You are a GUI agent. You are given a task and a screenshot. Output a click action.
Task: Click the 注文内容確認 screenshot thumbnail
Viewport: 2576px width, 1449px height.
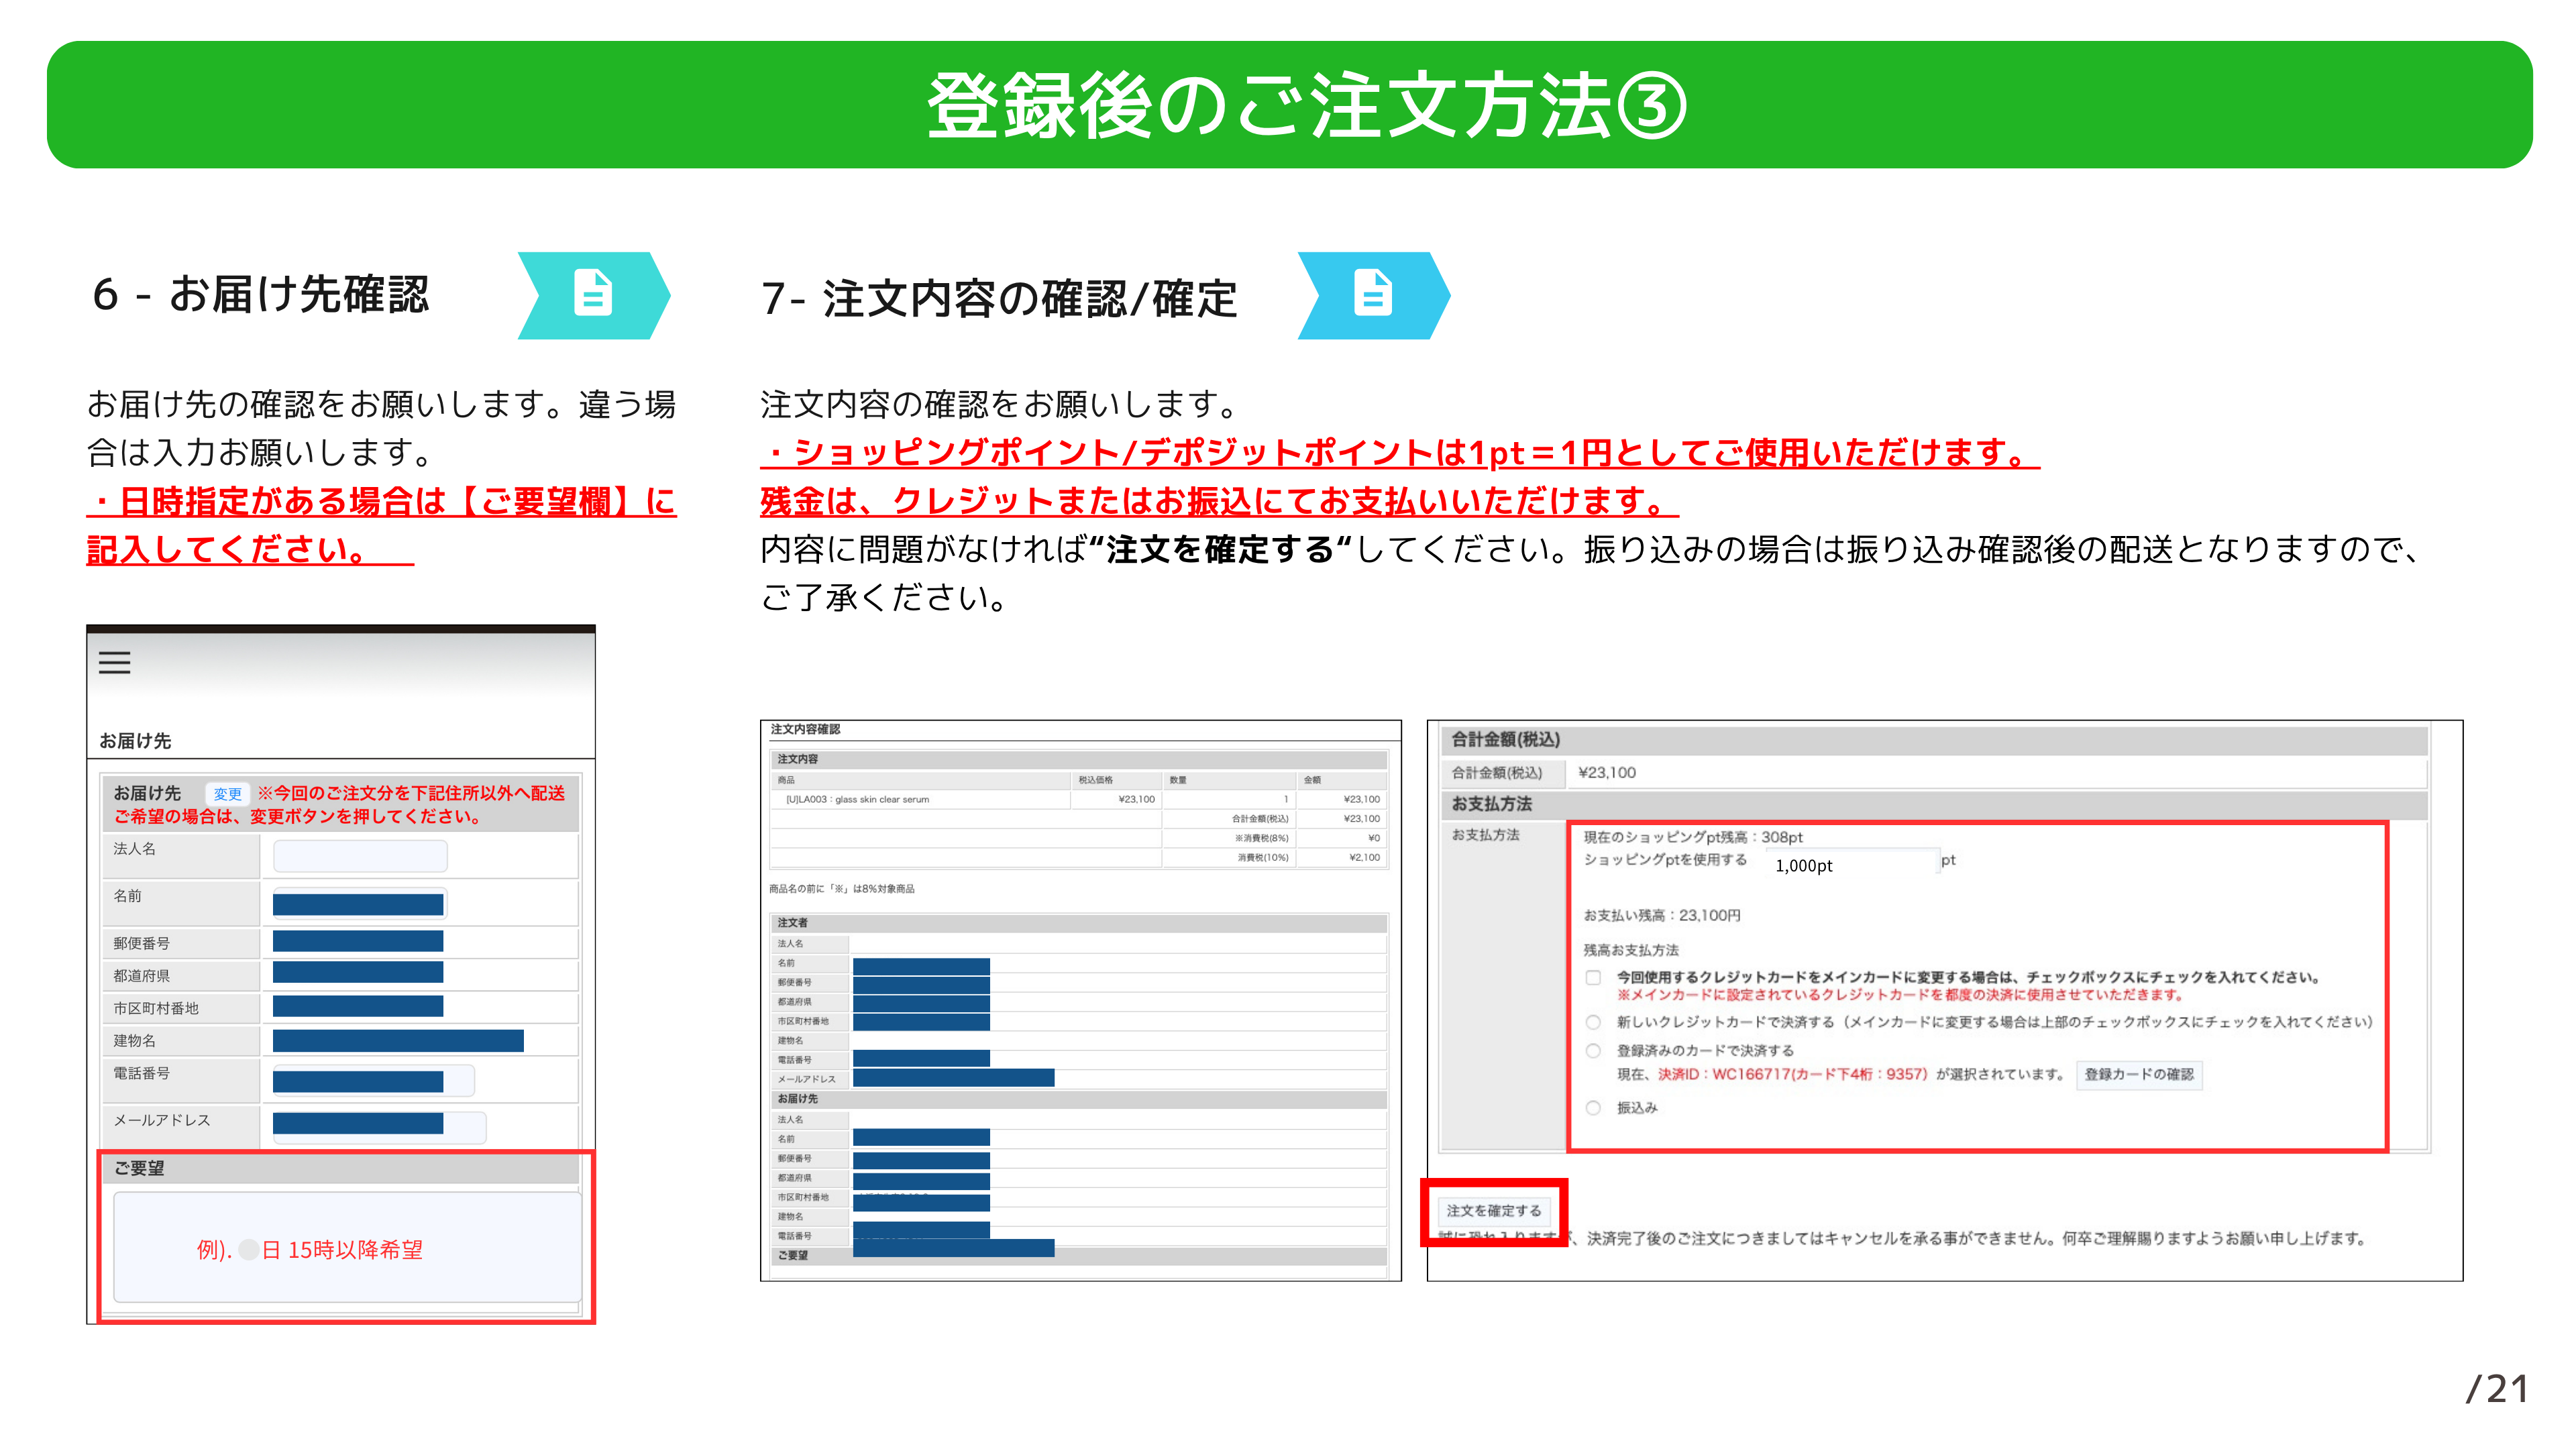(x=1080, y=1000)
